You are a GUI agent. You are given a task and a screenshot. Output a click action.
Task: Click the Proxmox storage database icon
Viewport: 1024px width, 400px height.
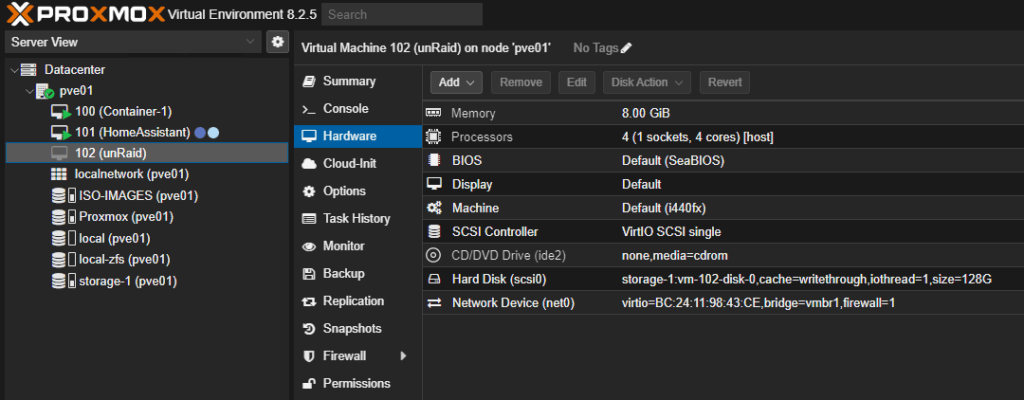(63, 216)
